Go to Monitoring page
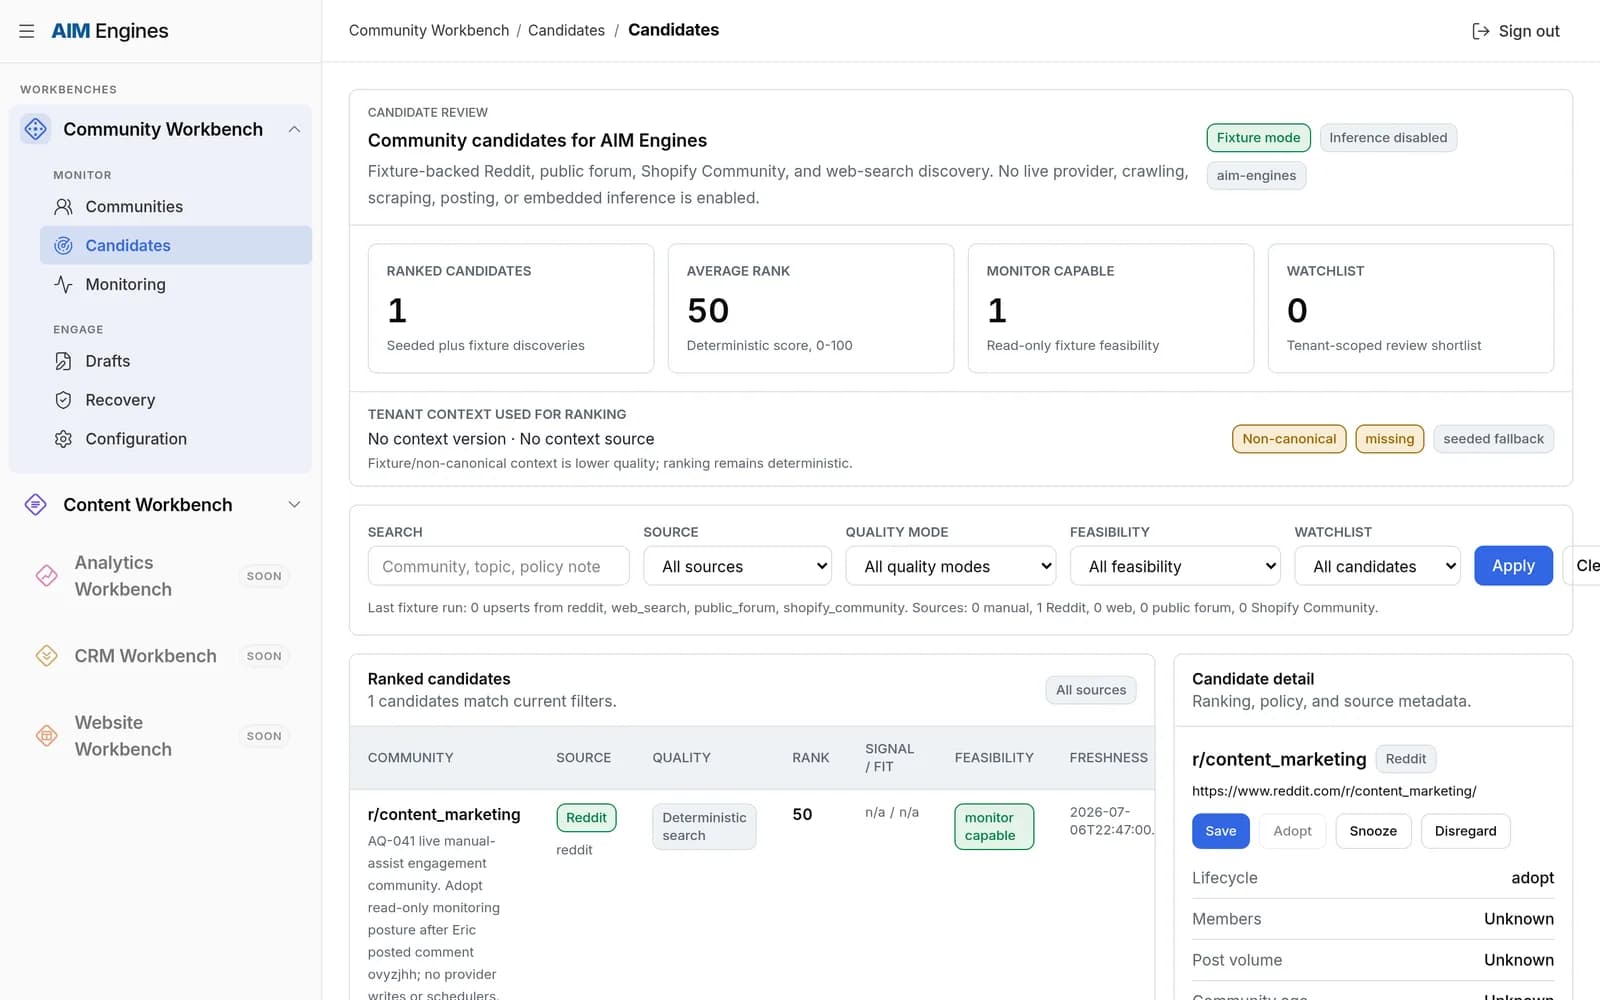The height and width of the screenshot is (1000, 1600). point(176,285)
